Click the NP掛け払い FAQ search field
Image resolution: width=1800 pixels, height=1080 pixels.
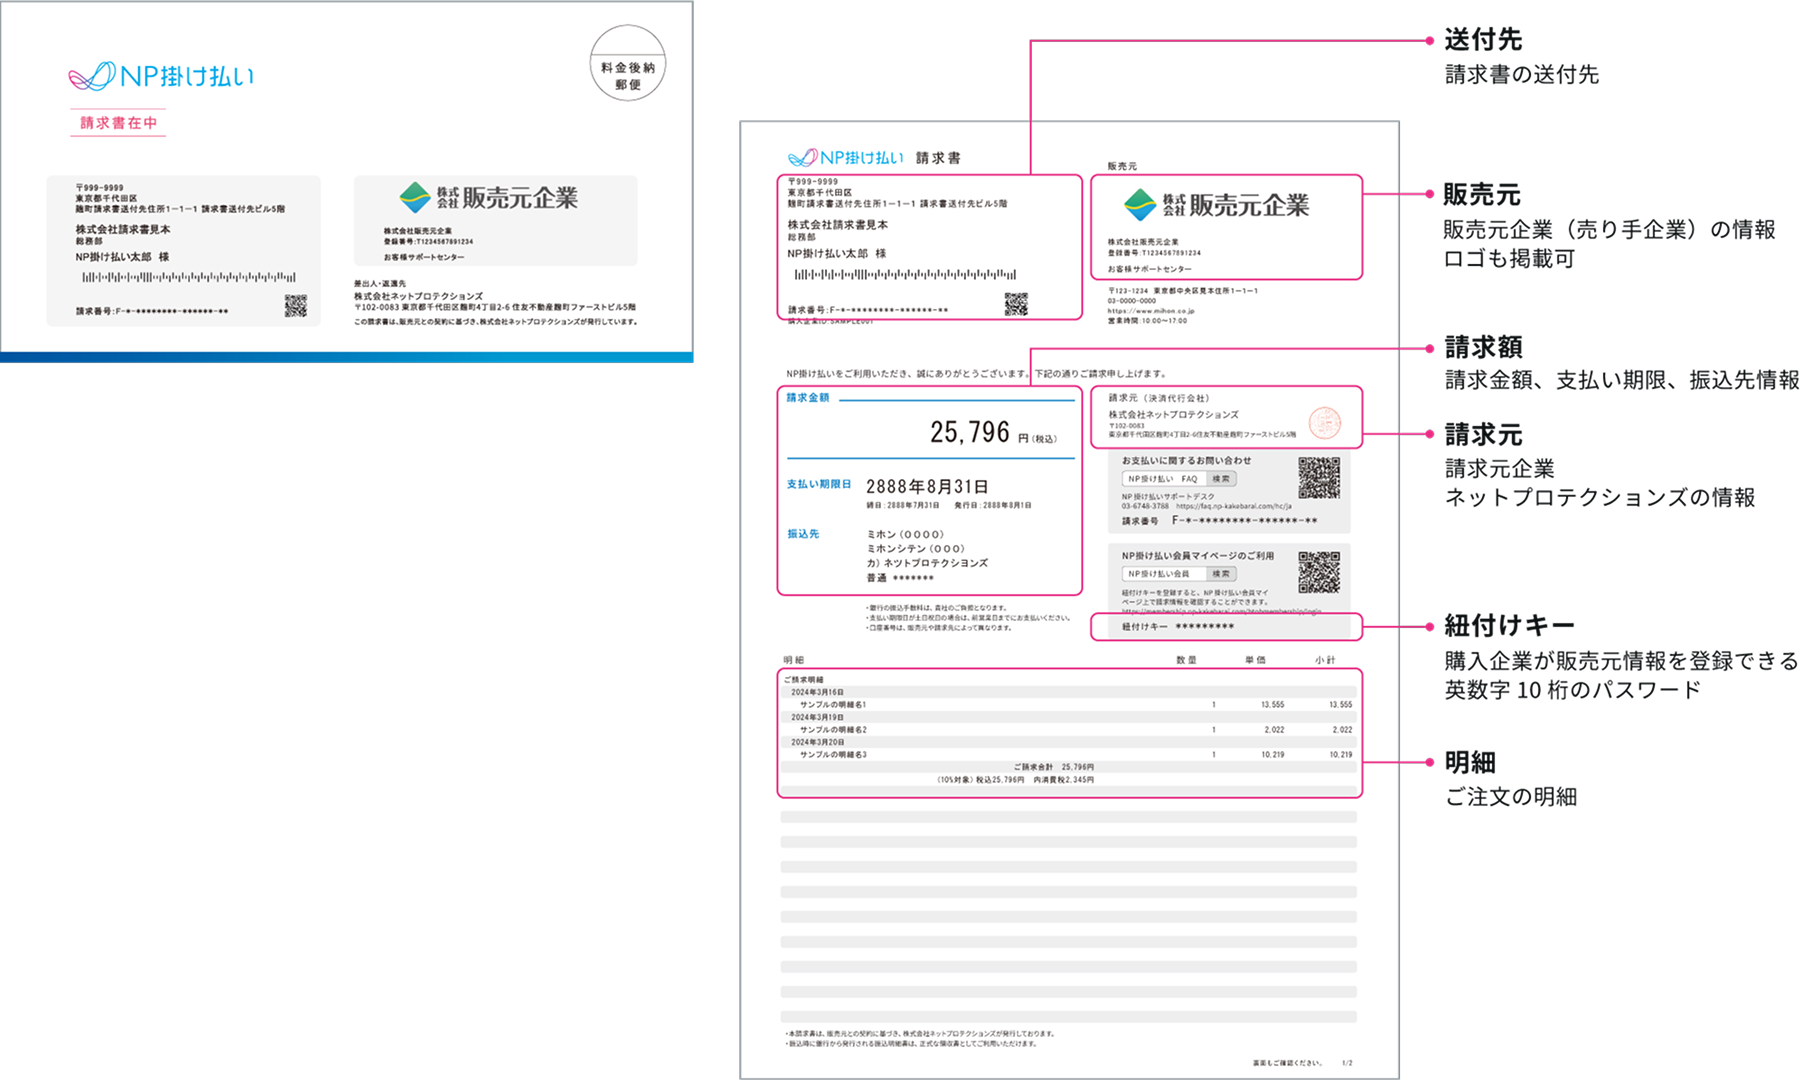(x=1164, y=479)
